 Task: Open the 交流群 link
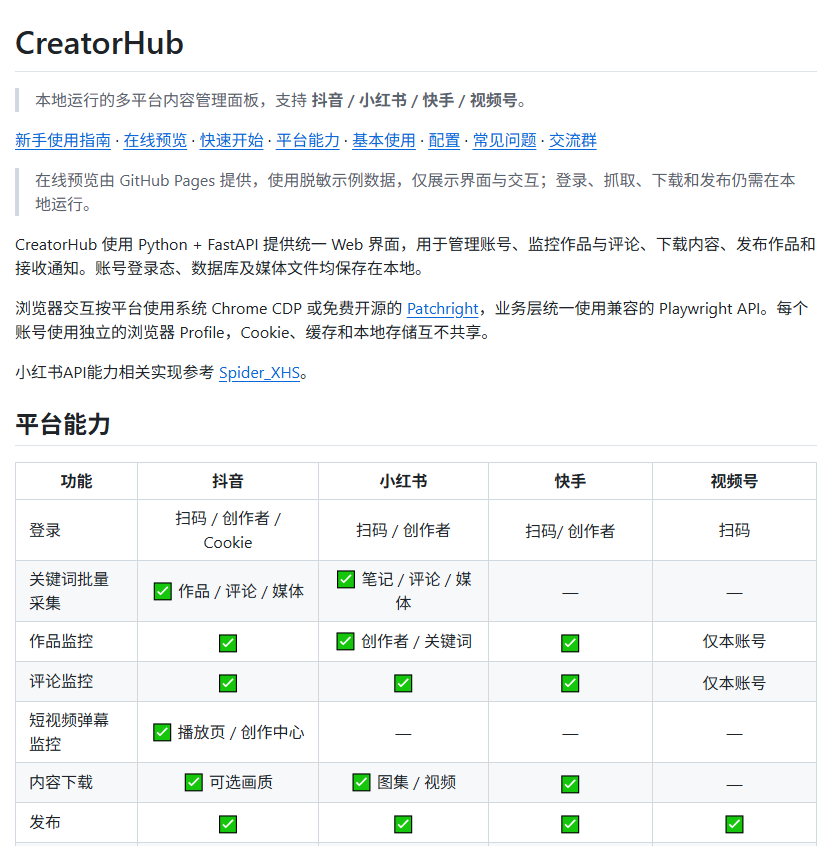[572, 140]
